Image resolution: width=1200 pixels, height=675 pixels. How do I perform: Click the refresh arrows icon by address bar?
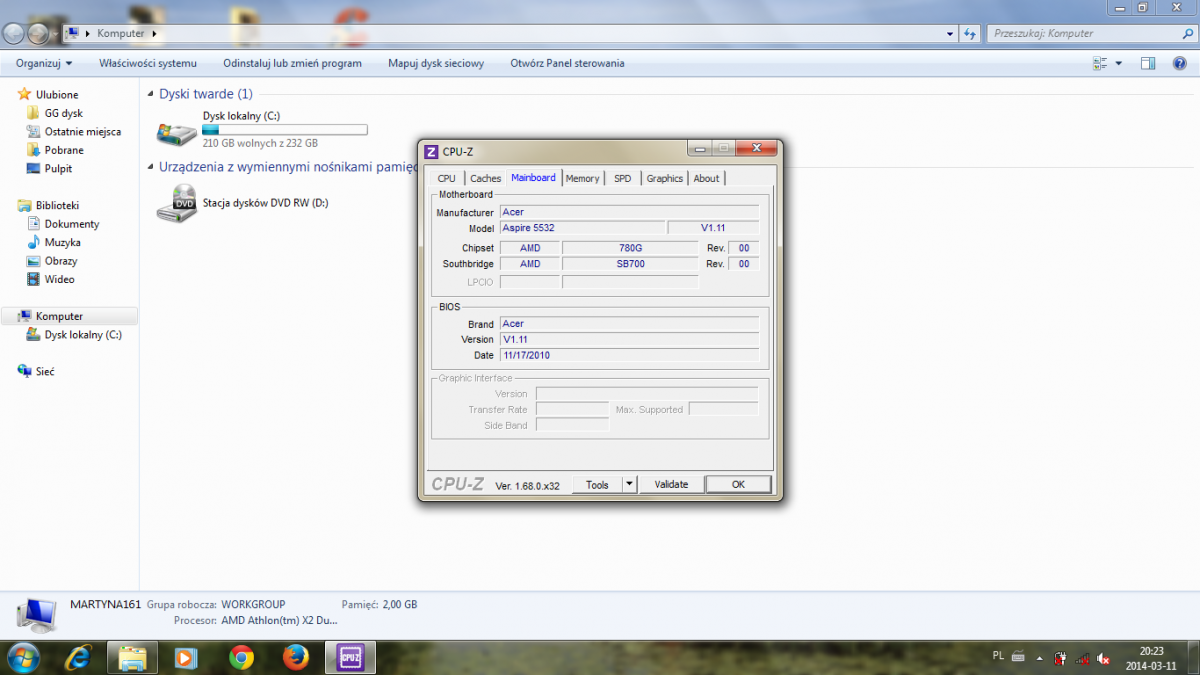click(x=969, y=33)
